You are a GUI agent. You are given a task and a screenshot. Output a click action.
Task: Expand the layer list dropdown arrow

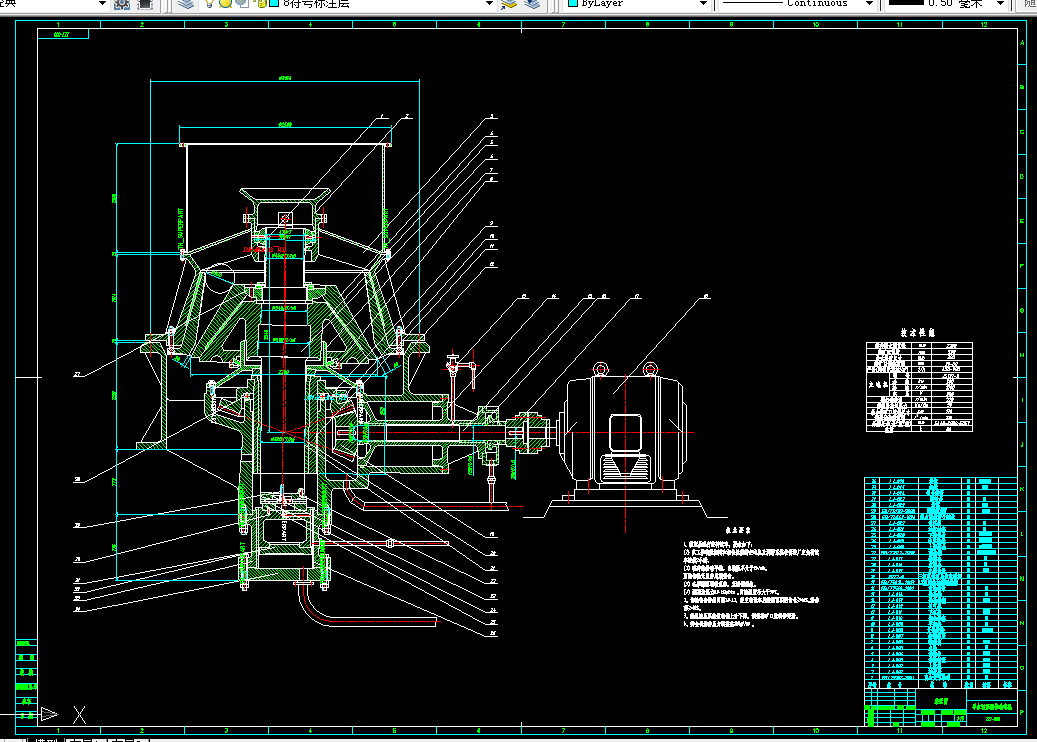pos(489,4)
